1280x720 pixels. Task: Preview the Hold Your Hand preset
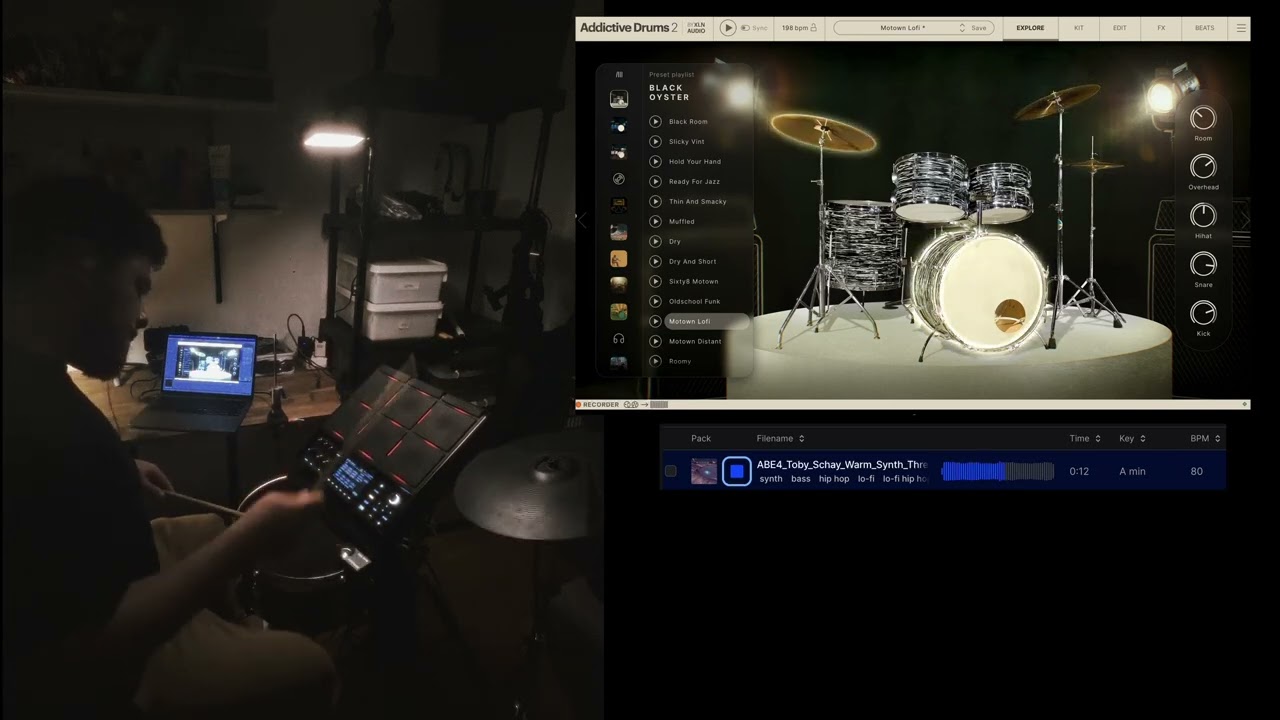coord(655,161)
